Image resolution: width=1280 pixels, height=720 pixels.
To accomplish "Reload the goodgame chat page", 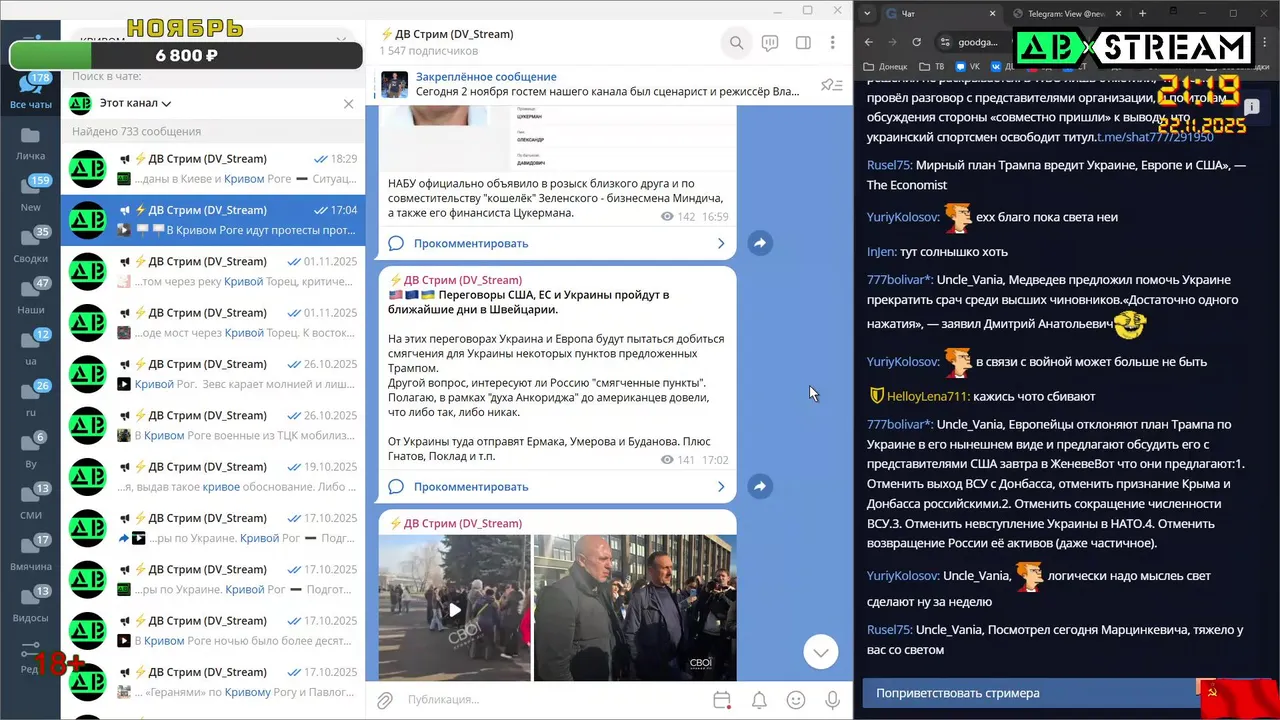I will pos(917,42).
